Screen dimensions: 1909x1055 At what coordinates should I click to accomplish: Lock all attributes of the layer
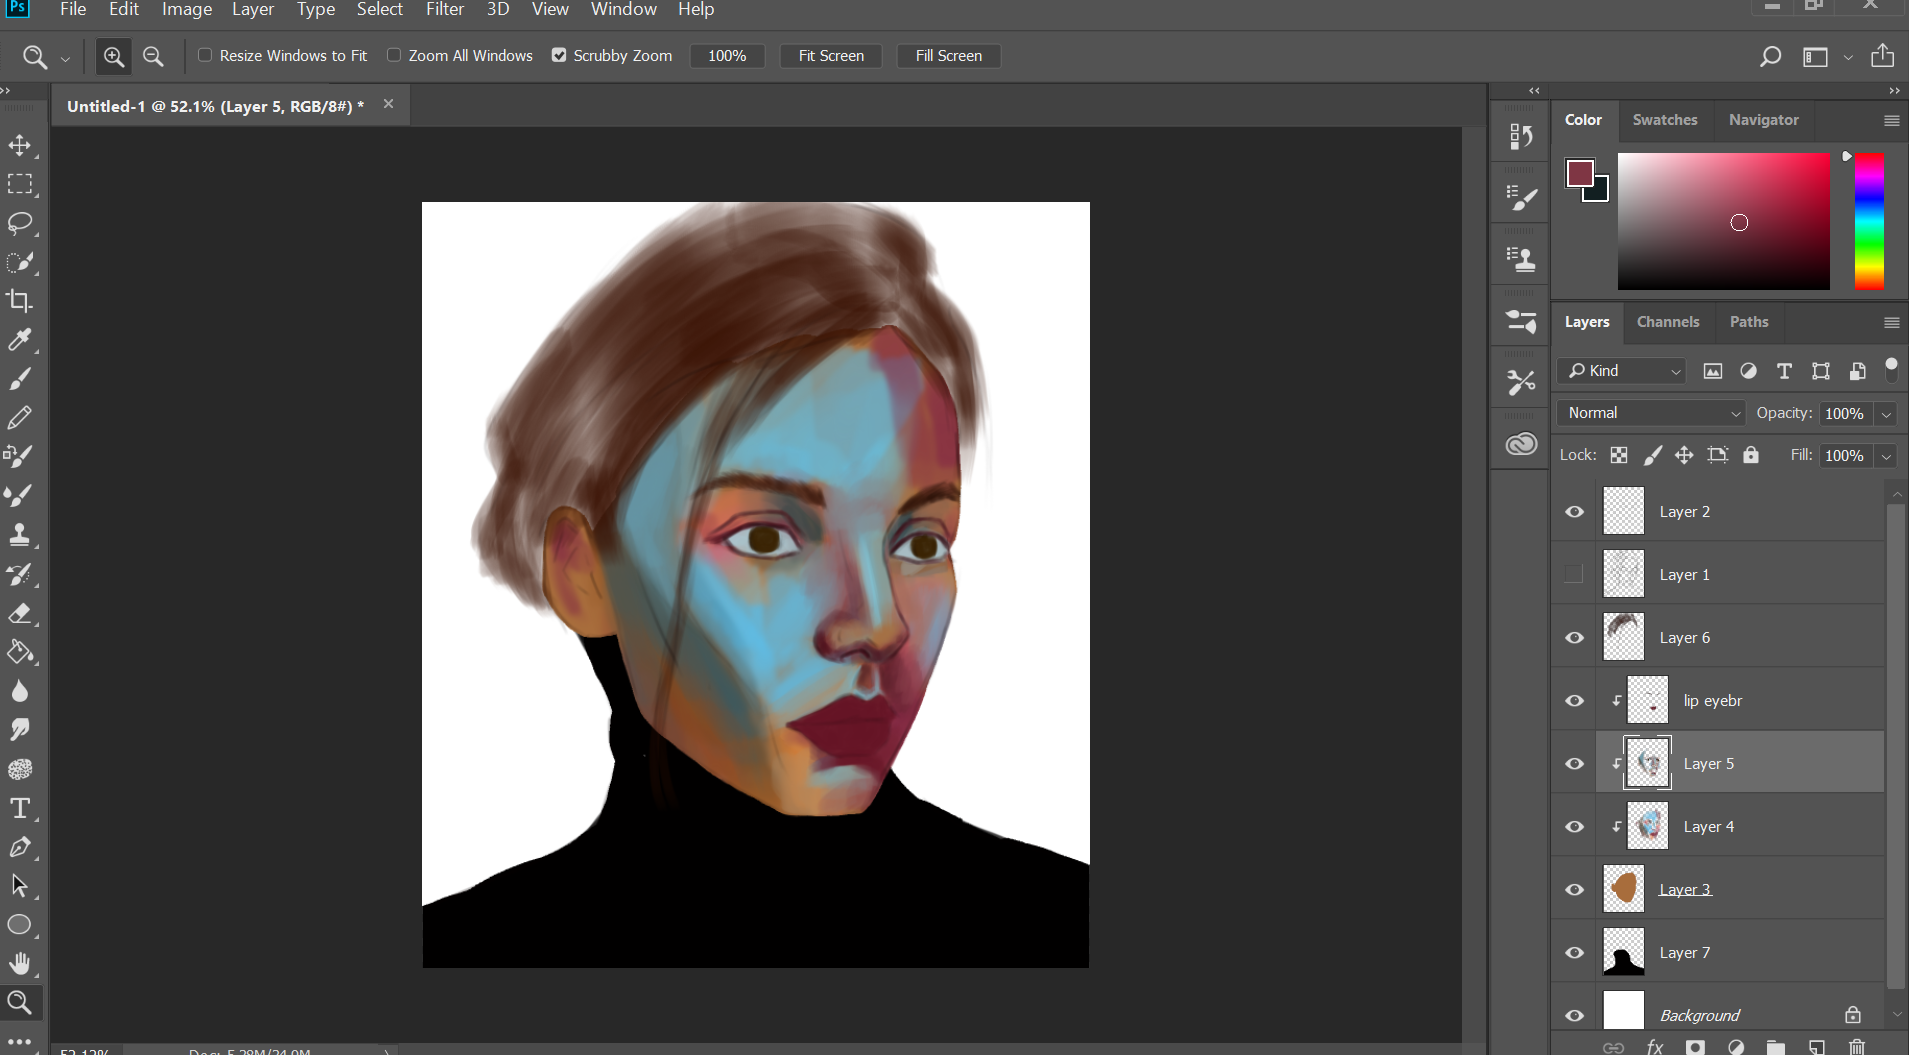1751,455
